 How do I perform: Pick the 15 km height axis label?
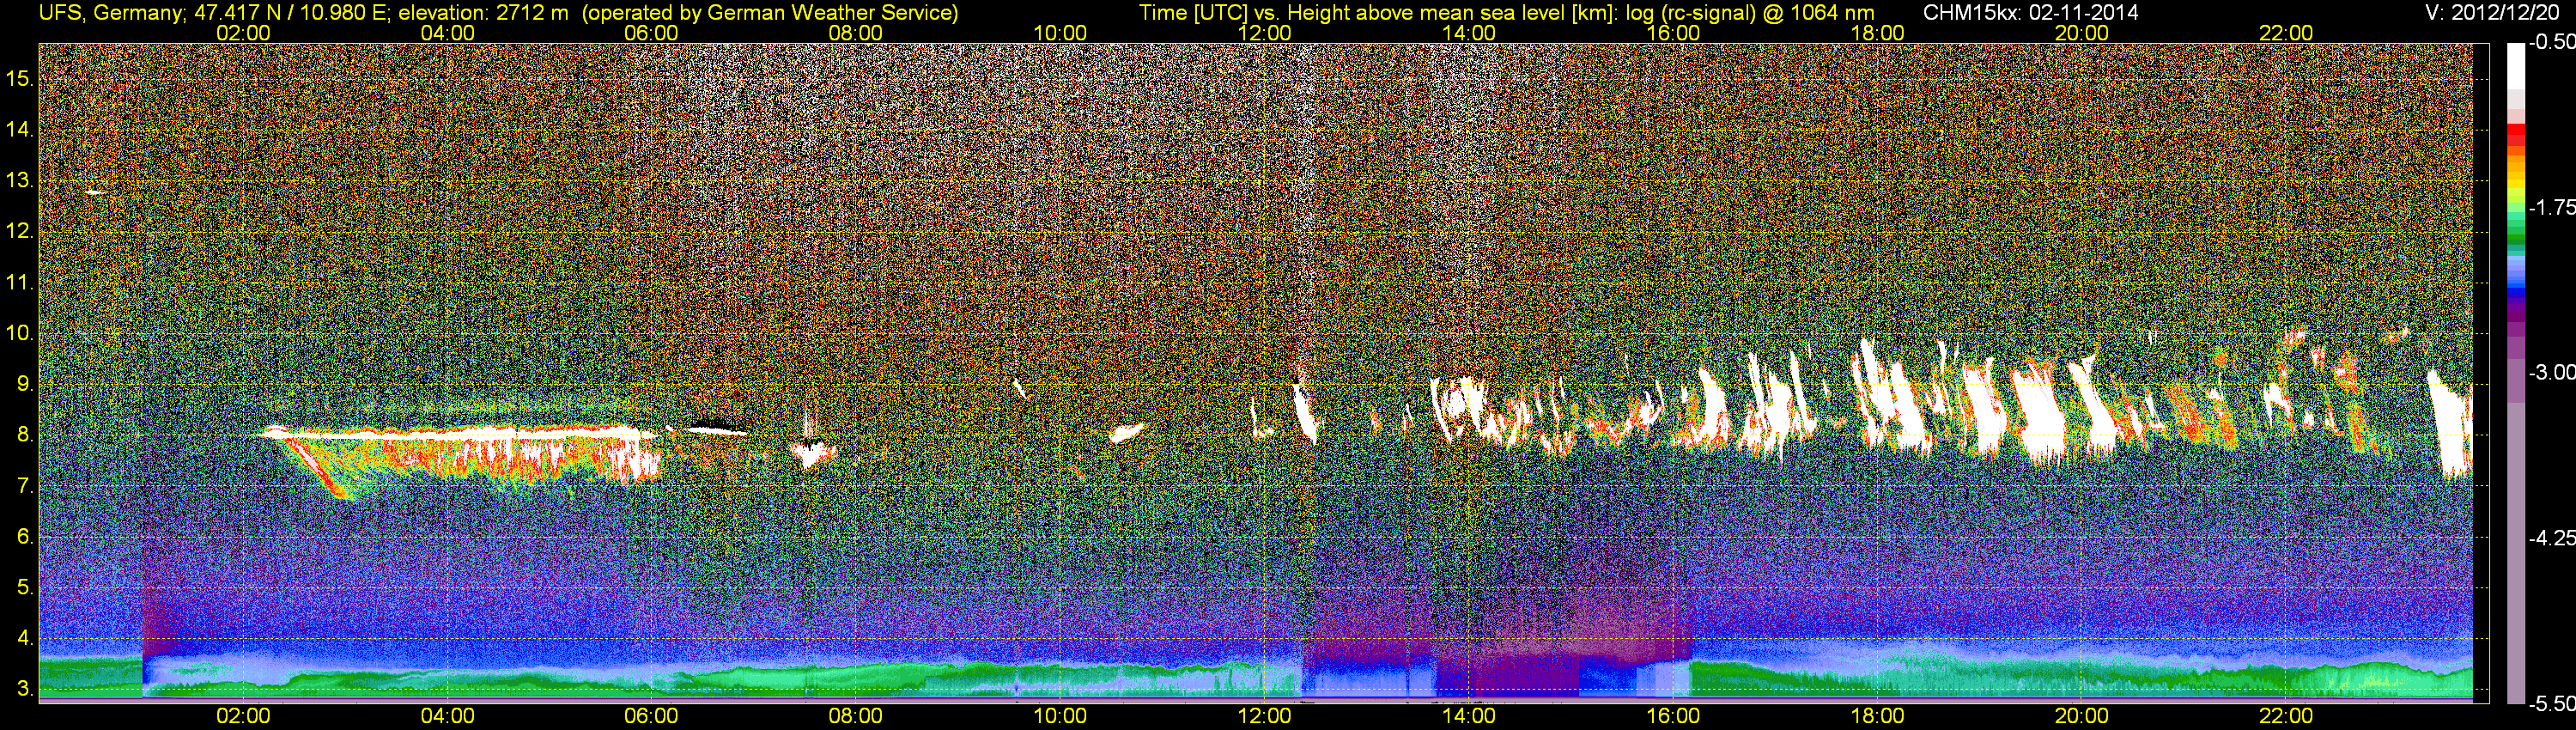click(x=20, y=79)
